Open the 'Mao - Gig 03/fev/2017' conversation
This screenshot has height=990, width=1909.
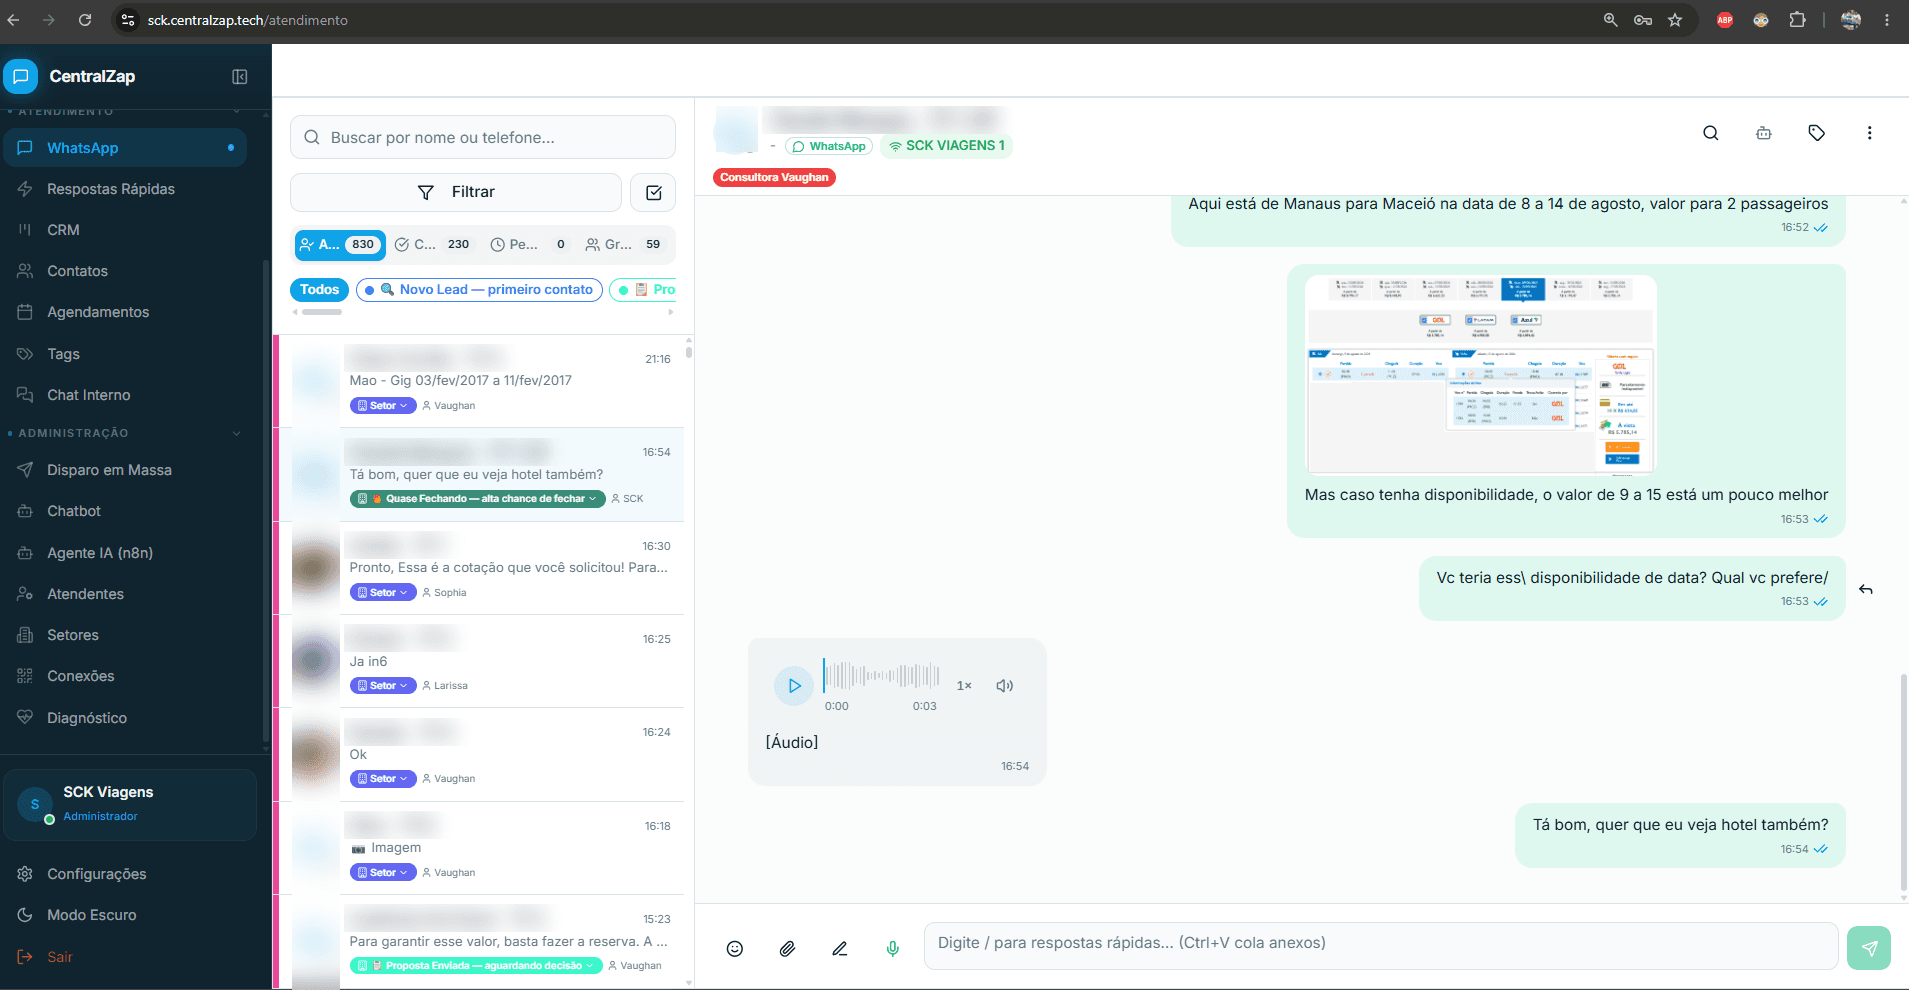point(480,381)
